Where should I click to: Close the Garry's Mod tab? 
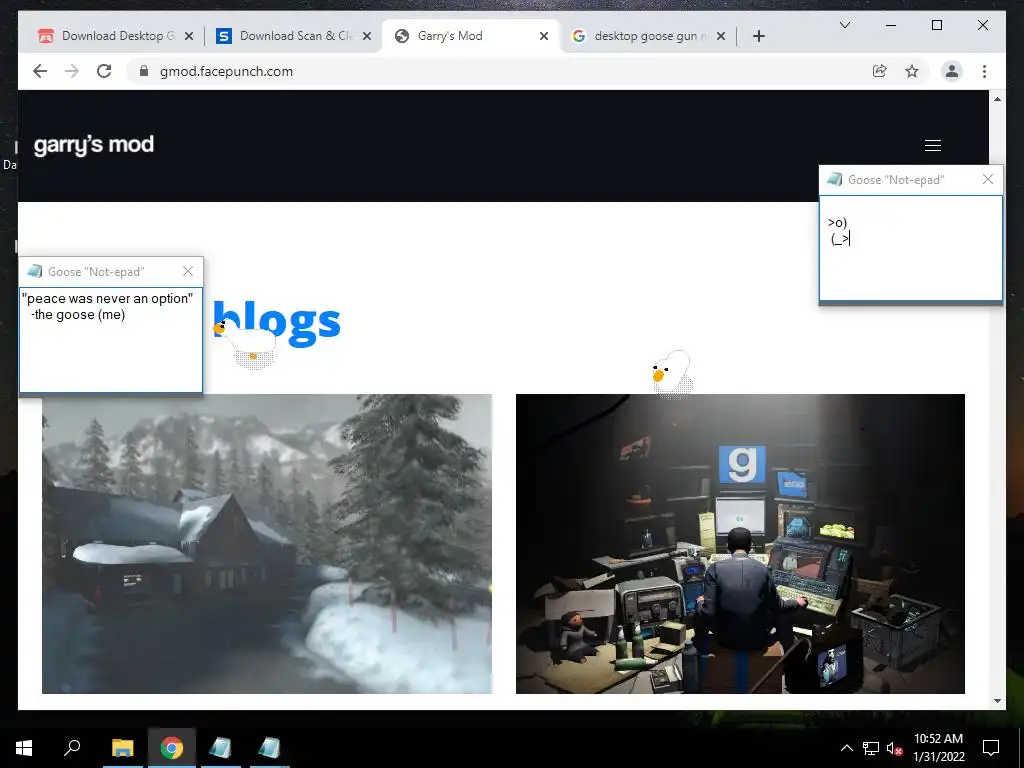click(543, 36)
